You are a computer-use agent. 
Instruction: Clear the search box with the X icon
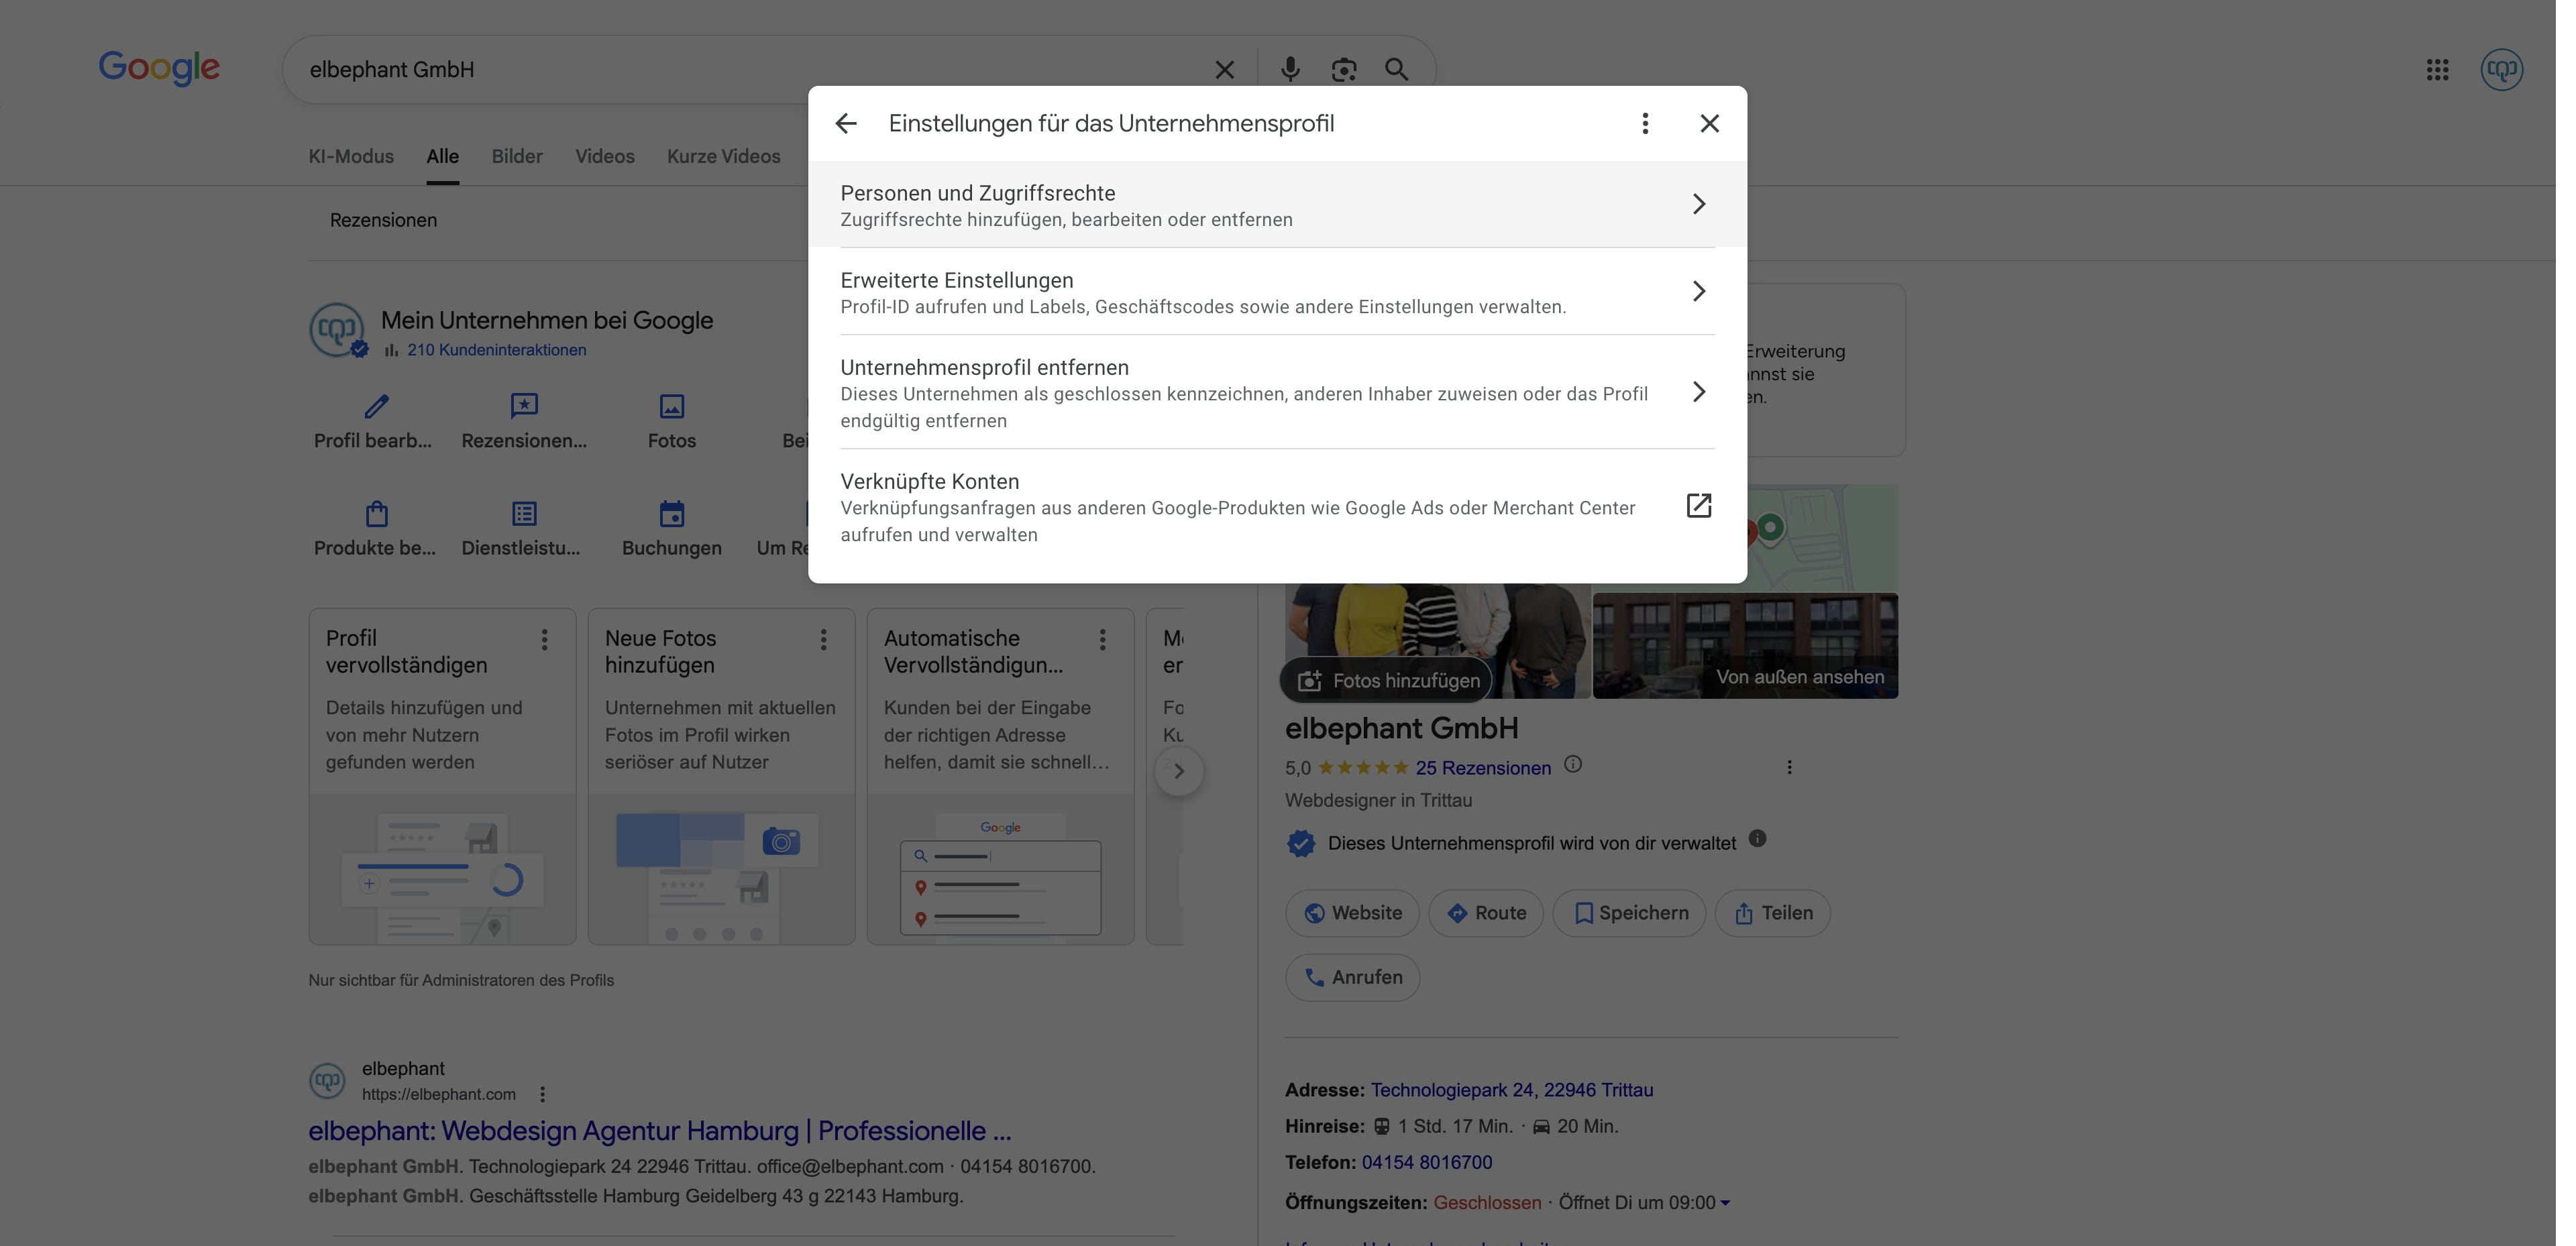(1224, 69)
